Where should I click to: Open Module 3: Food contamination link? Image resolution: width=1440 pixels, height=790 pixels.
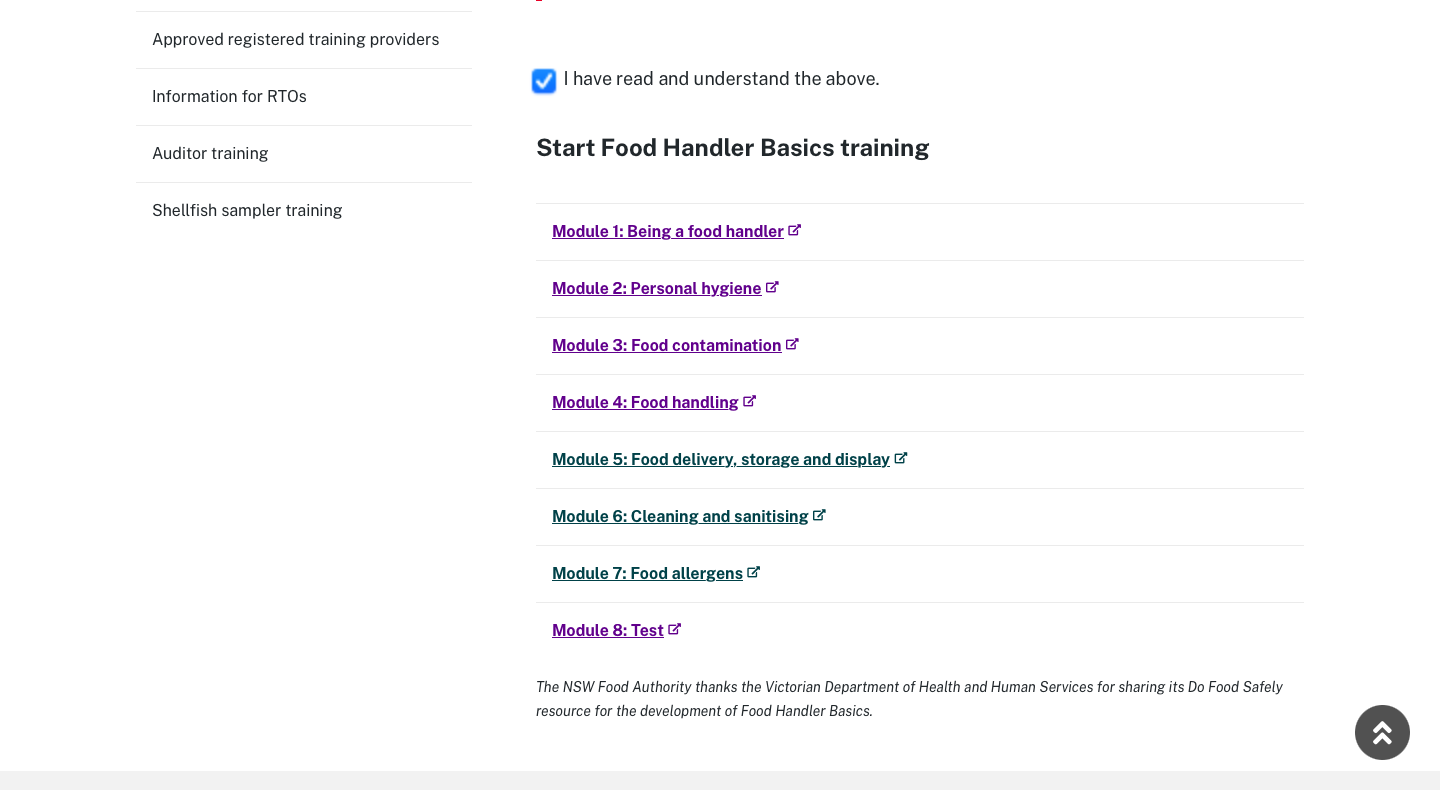tap(667, 346)
